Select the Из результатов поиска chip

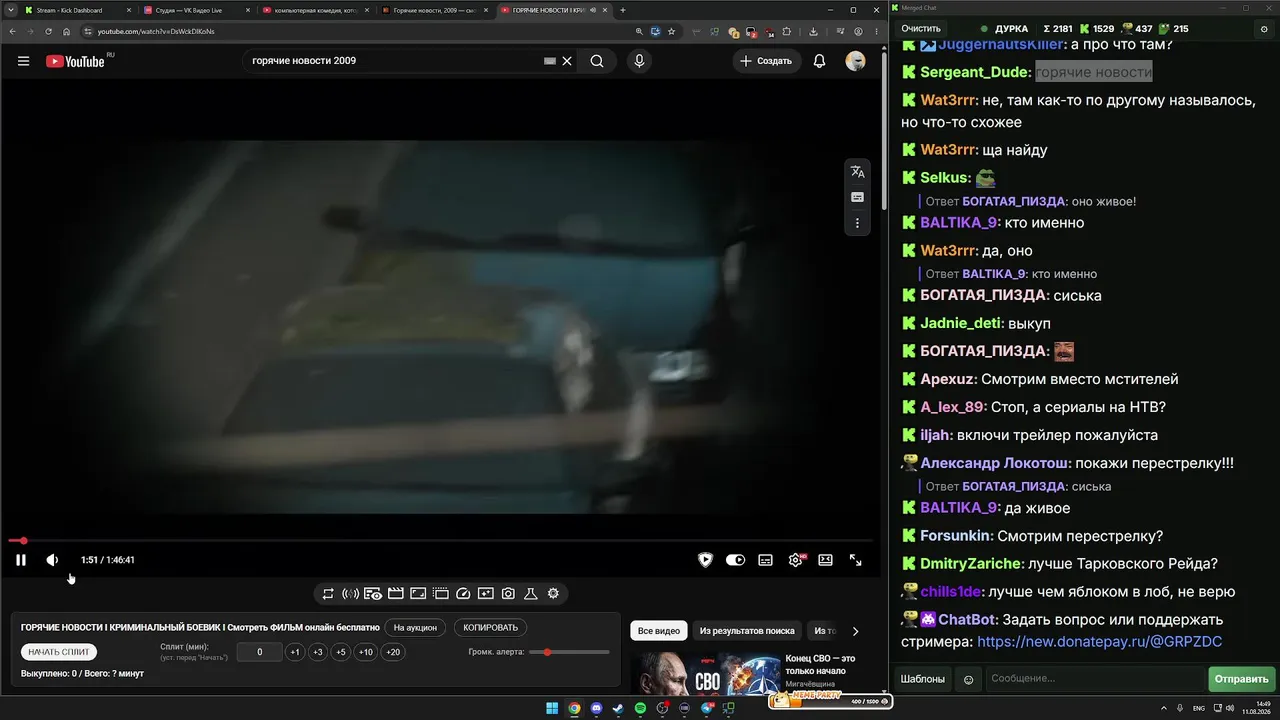747,631
